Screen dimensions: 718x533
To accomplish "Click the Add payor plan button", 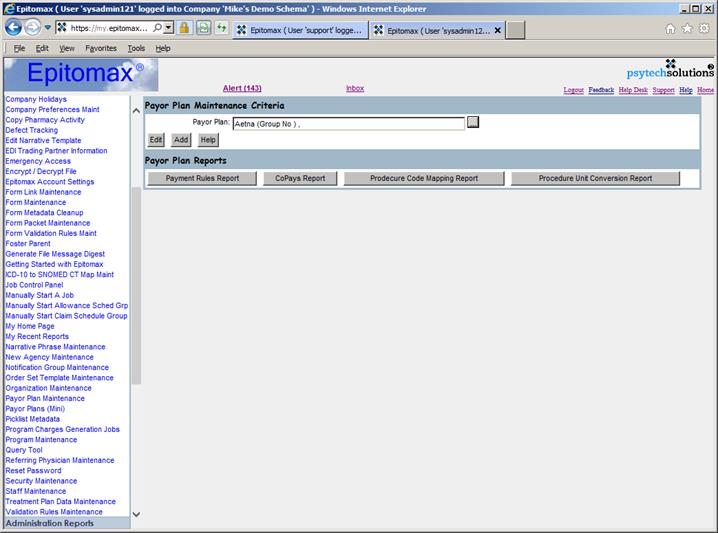I will (181, 140).
